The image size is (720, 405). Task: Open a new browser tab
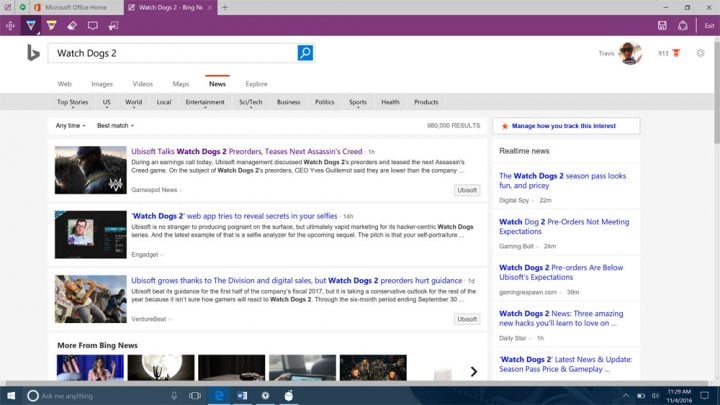[x=225, y=7]
